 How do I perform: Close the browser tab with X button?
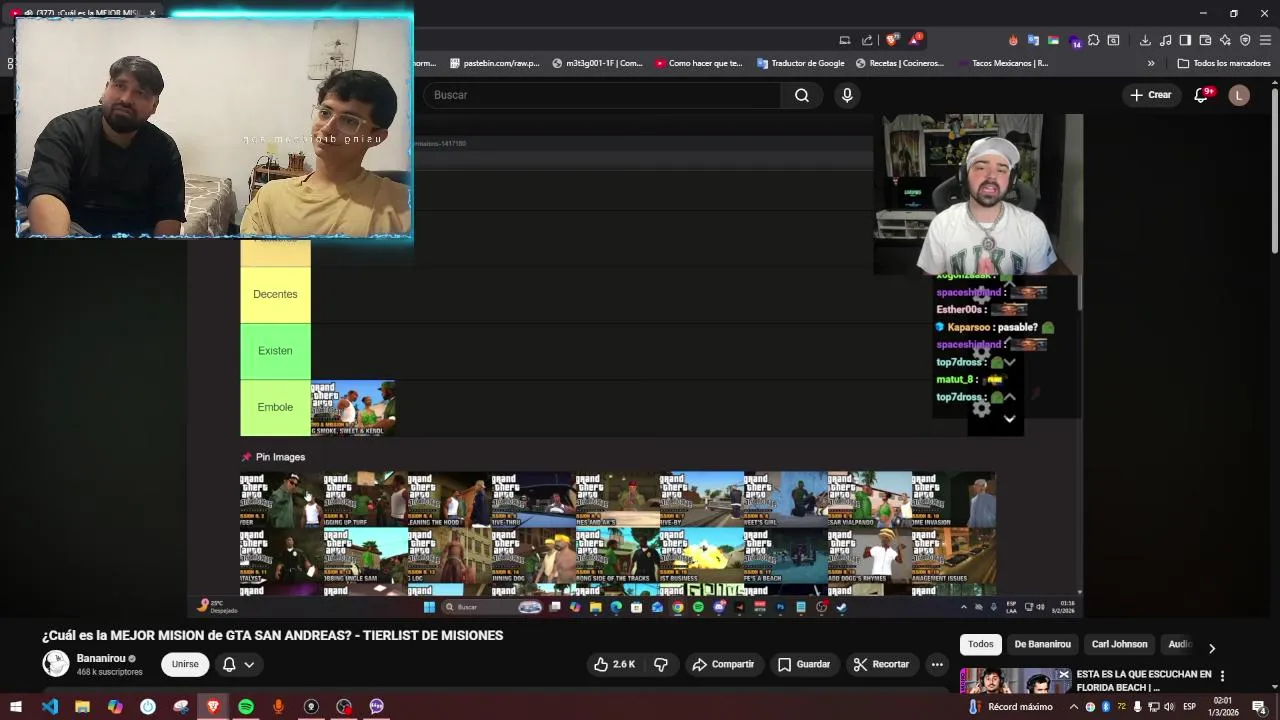click(152, 13)
